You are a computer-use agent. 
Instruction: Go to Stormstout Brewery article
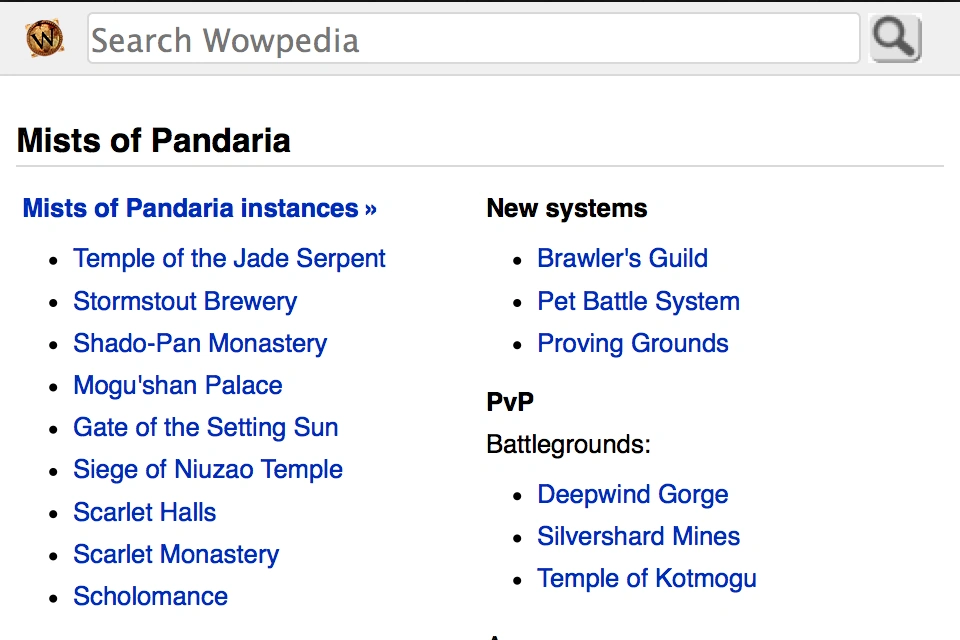click(185, 301)
